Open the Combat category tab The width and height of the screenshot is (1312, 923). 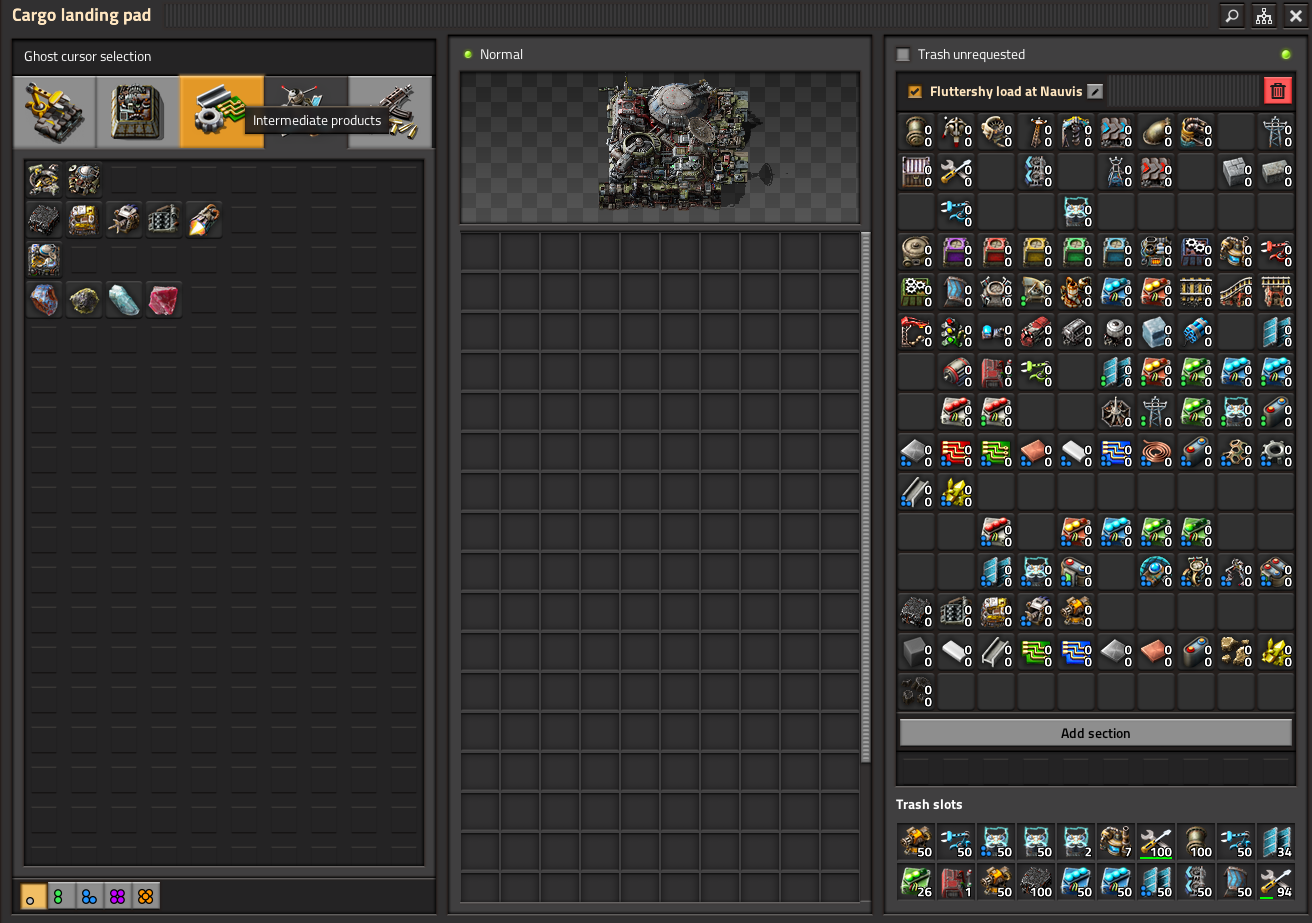point(390,112)
